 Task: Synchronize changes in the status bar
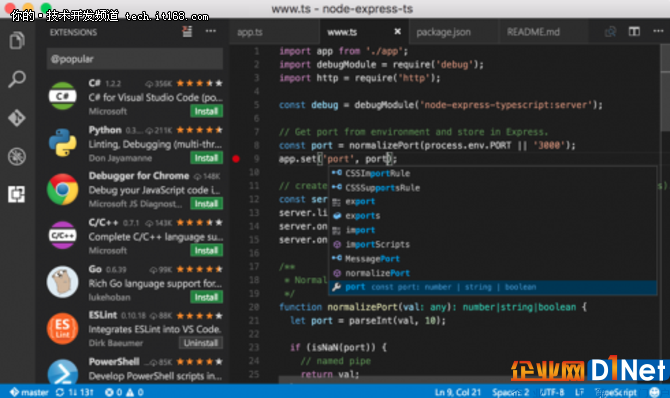[x=75, y=392]
